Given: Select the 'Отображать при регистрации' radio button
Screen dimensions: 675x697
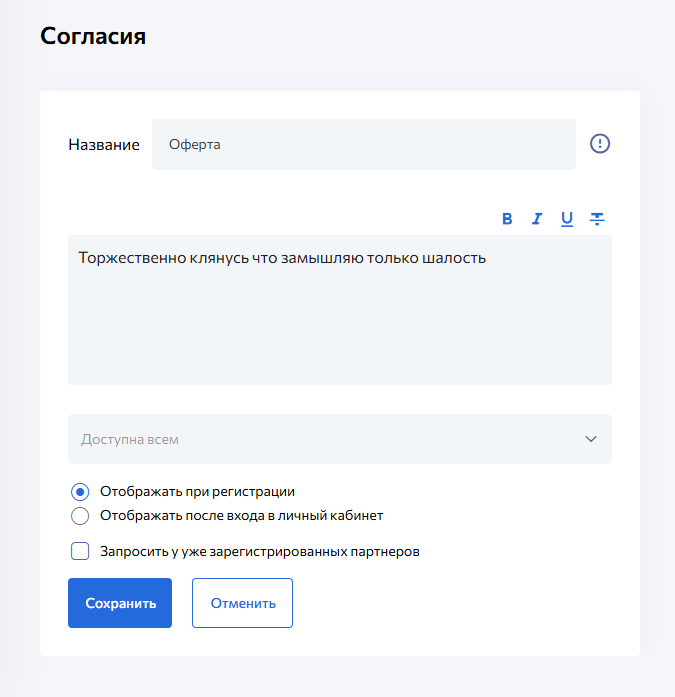Looking at the screenshot, I should [x=80, y=492].
